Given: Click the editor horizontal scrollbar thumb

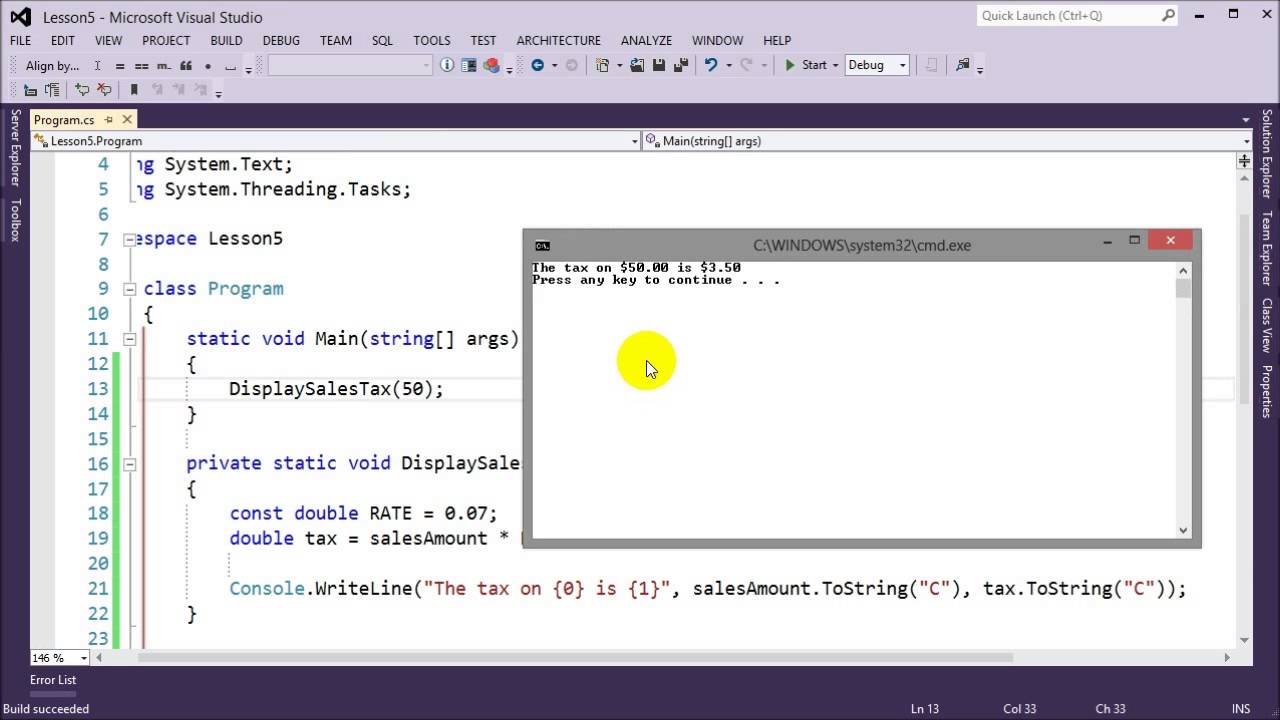Looking at the screenshot, I should click(575, 658).
